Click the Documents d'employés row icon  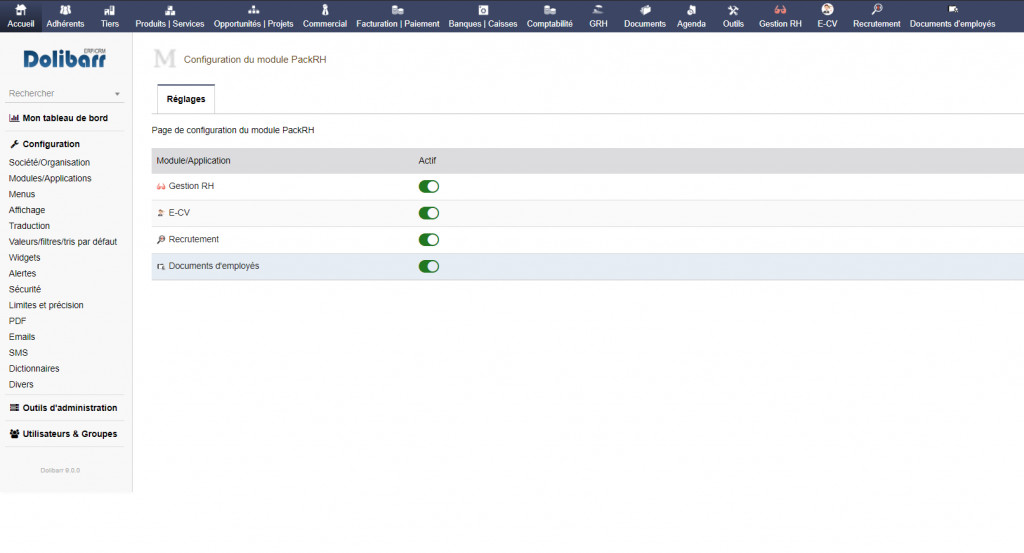pos(161,266)
